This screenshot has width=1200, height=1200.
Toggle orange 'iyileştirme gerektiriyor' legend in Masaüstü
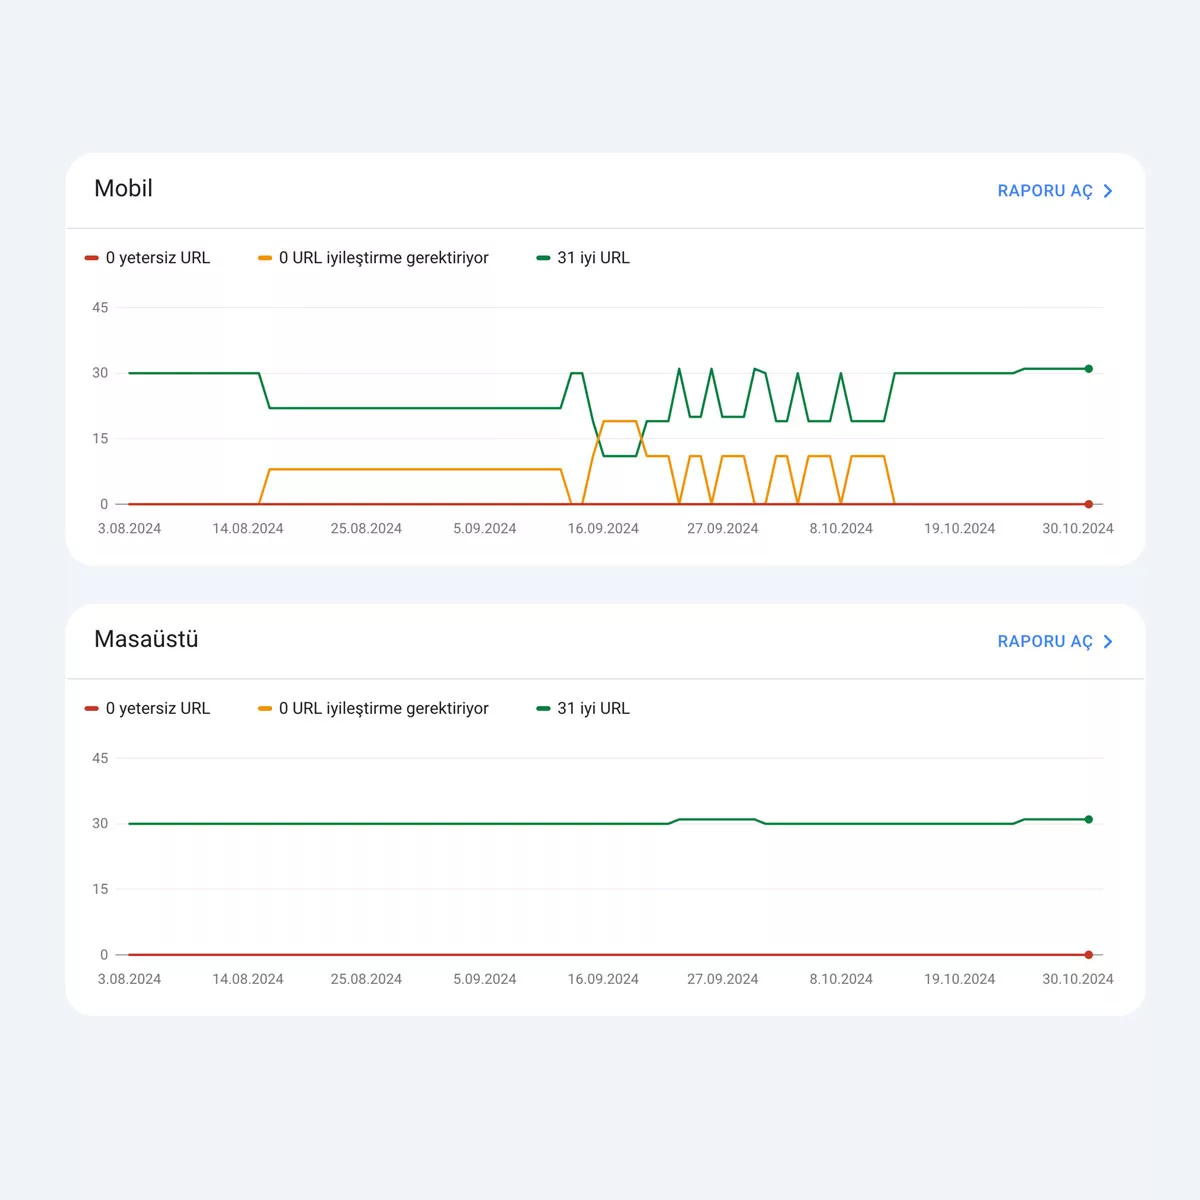[373, 709]
